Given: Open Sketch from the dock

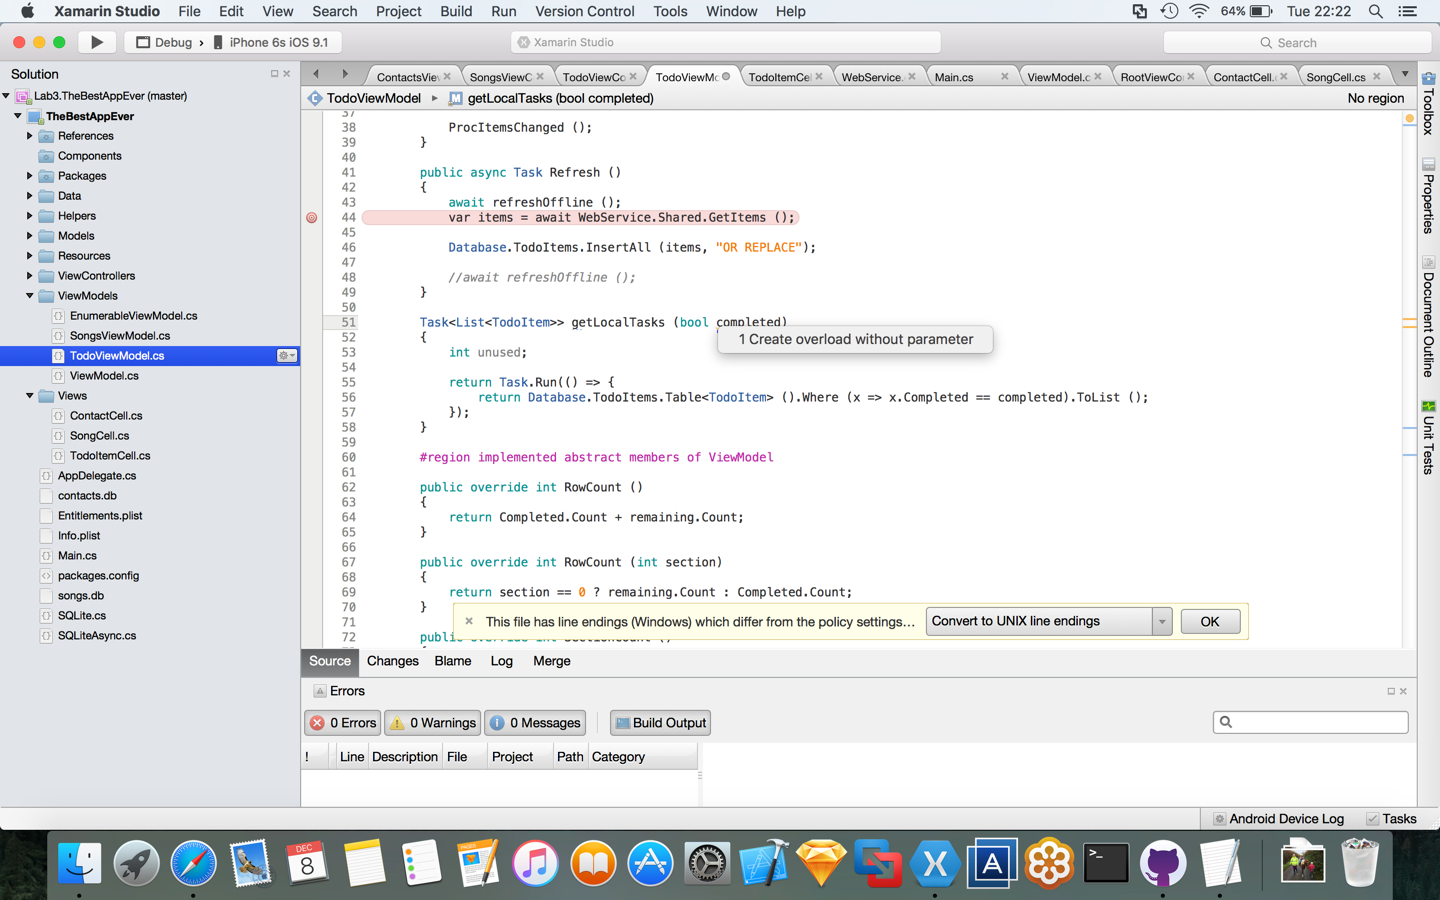Looking at the screenshot, I should 821,863.
